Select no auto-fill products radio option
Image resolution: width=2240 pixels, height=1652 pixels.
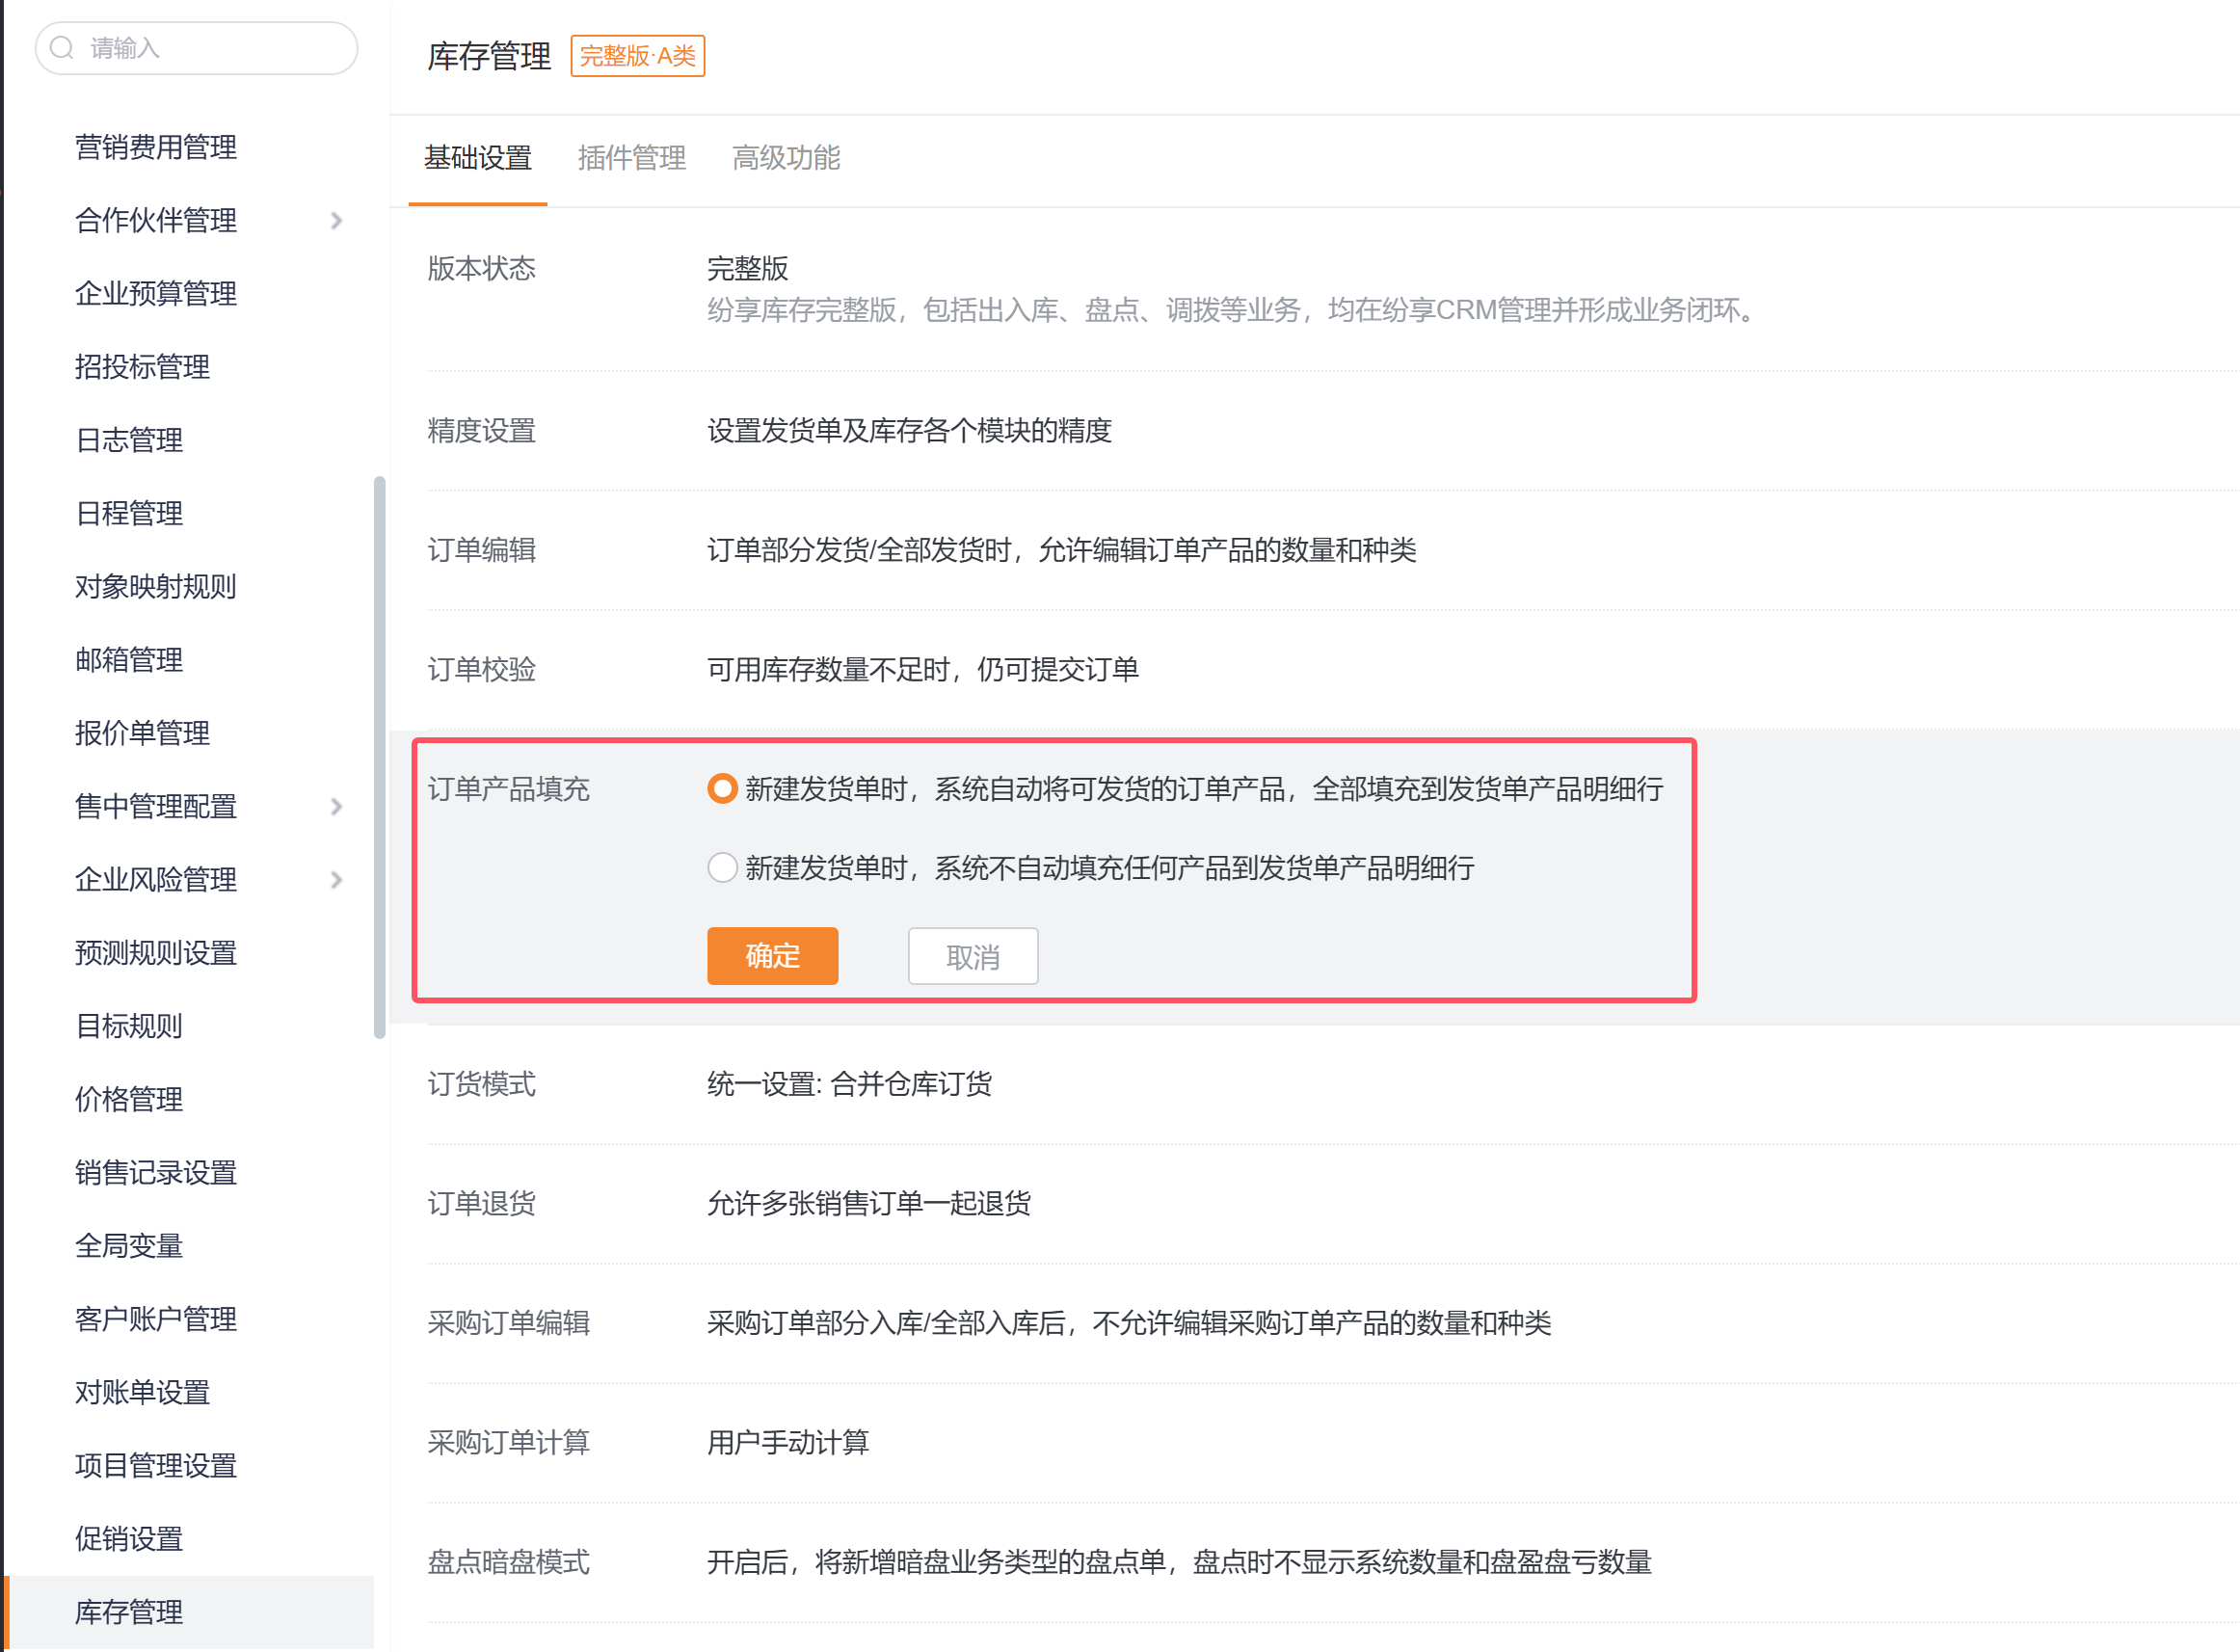[x=722, y=867]
